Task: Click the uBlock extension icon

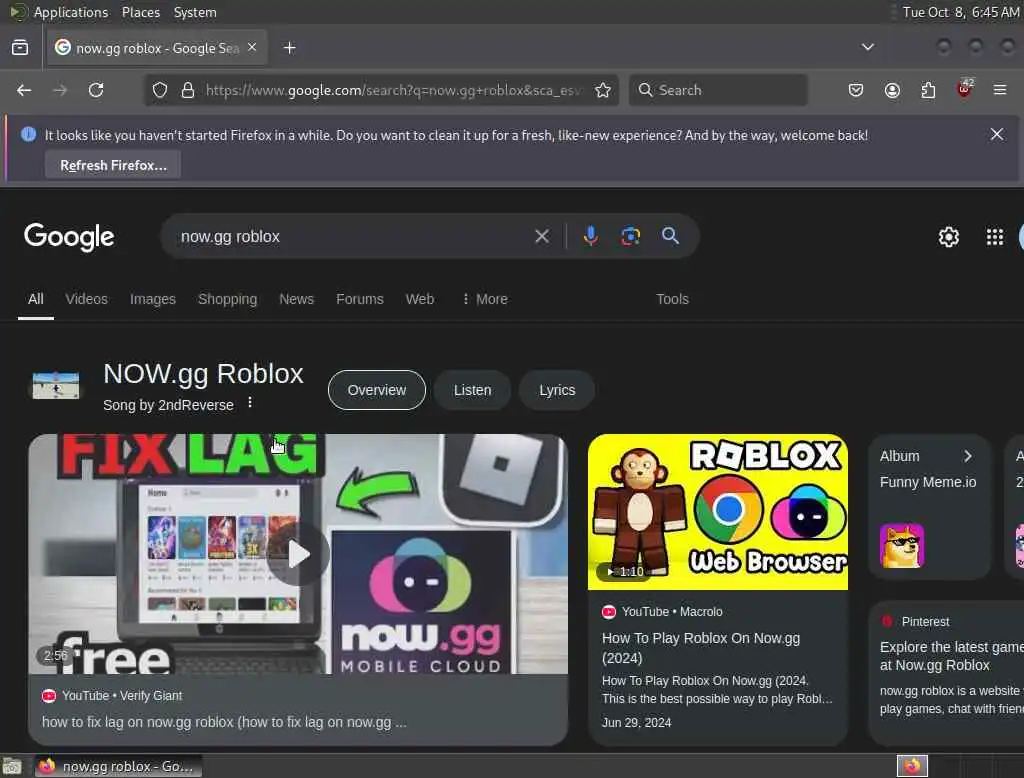Action: (964, 89)
